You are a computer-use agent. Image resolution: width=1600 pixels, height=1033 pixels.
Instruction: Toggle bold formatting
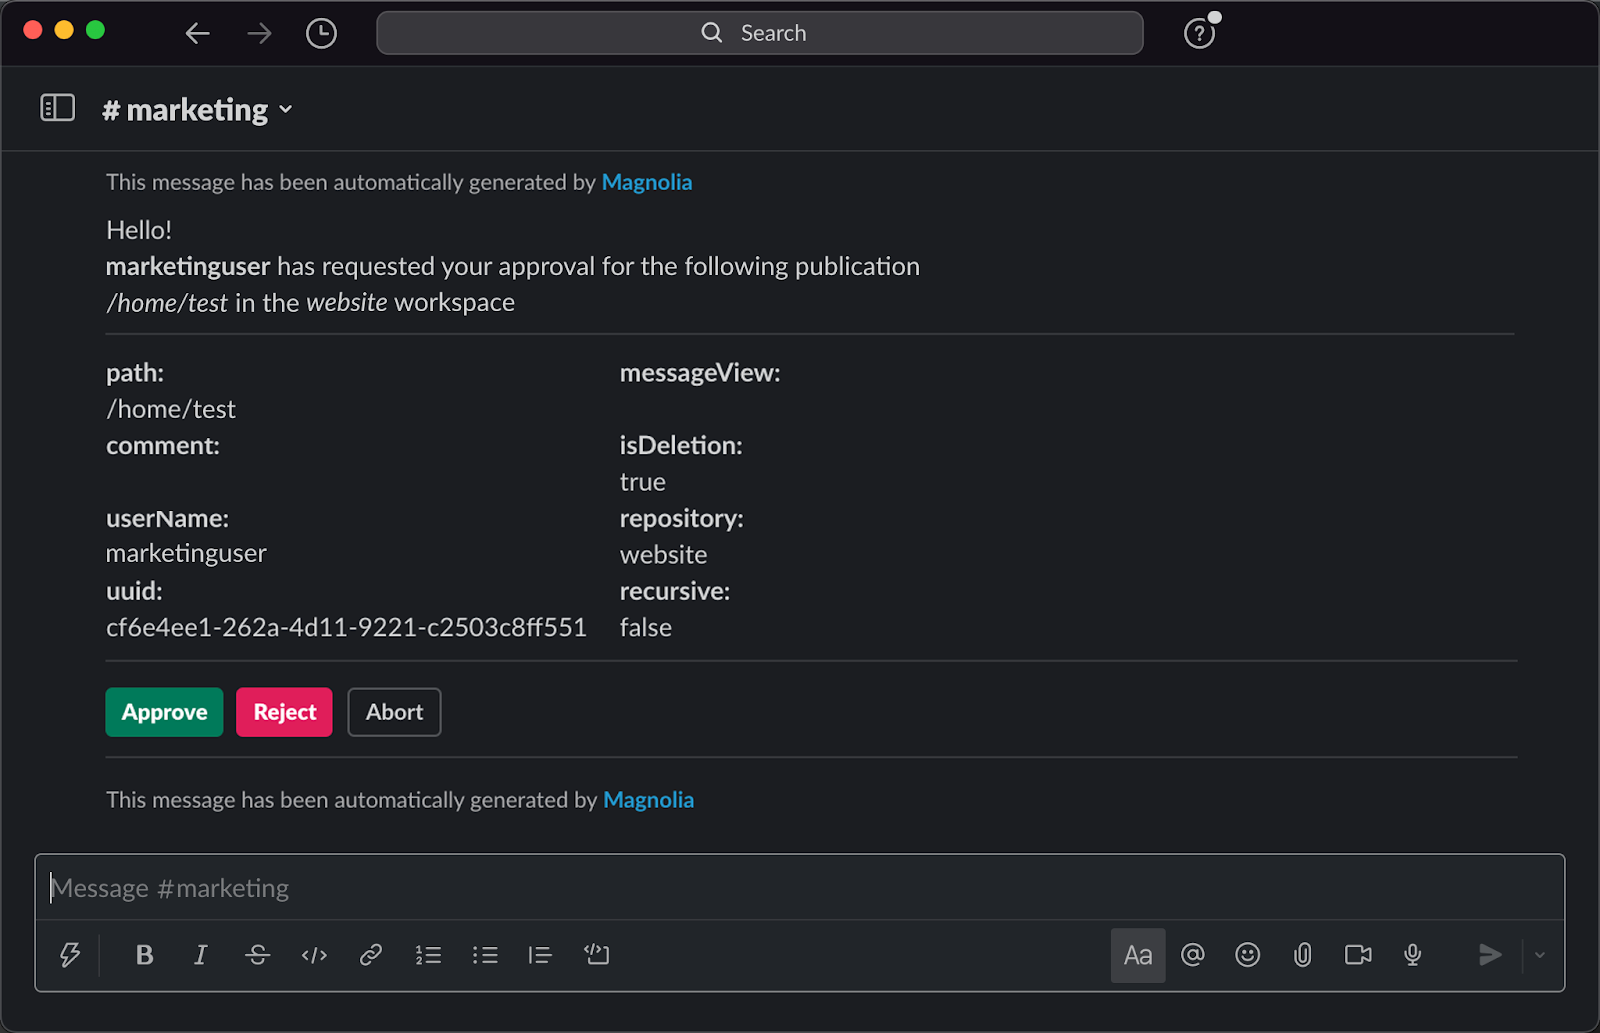click(144, 955)
